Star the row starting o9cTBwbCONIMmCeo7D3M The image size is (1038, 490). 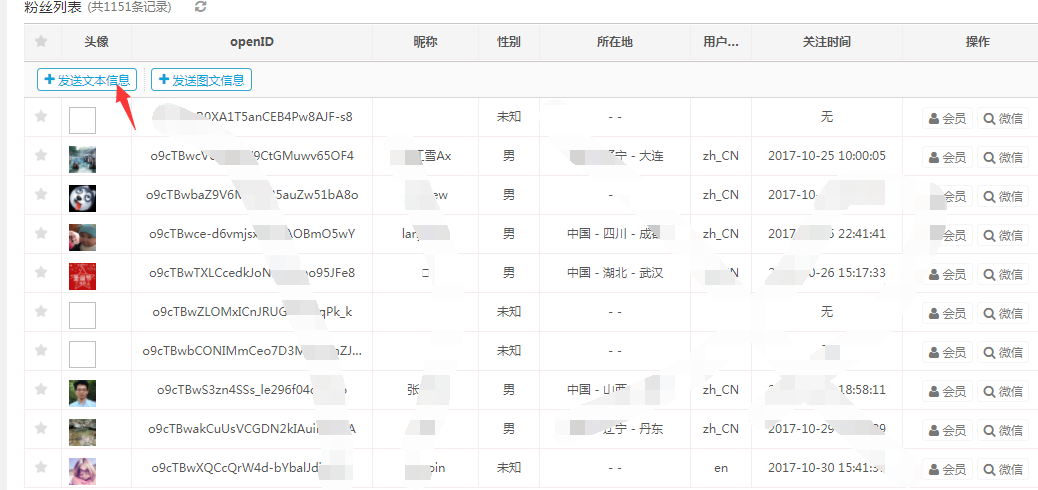click(41, 350)
